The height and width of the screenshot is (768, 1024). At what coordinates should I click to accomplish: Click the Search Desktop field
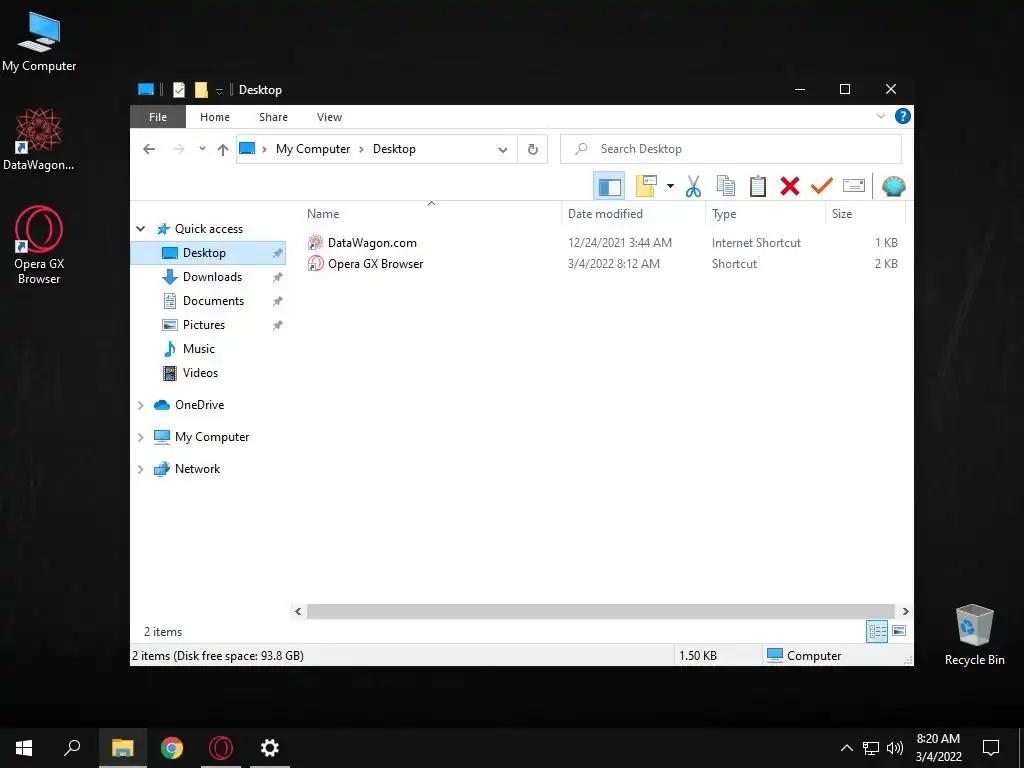point(731,149)
